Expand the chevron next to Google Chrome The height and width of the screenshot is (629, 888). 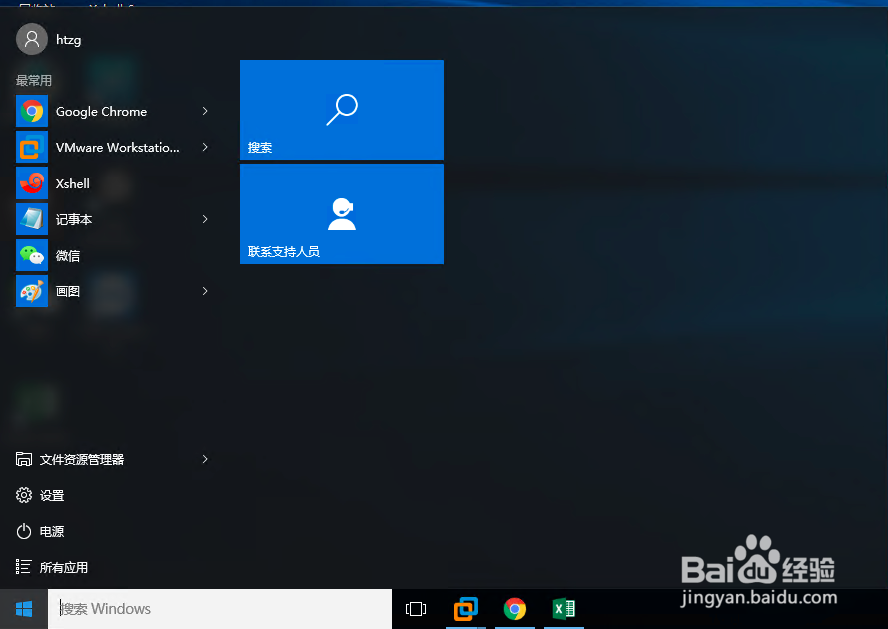205,111
